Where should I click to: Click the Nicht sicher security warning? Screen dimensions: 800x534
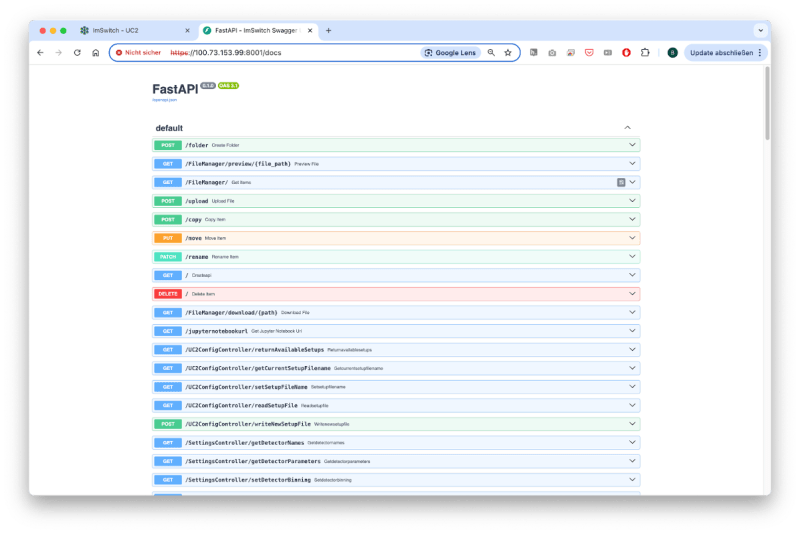(x=138, y=53)
